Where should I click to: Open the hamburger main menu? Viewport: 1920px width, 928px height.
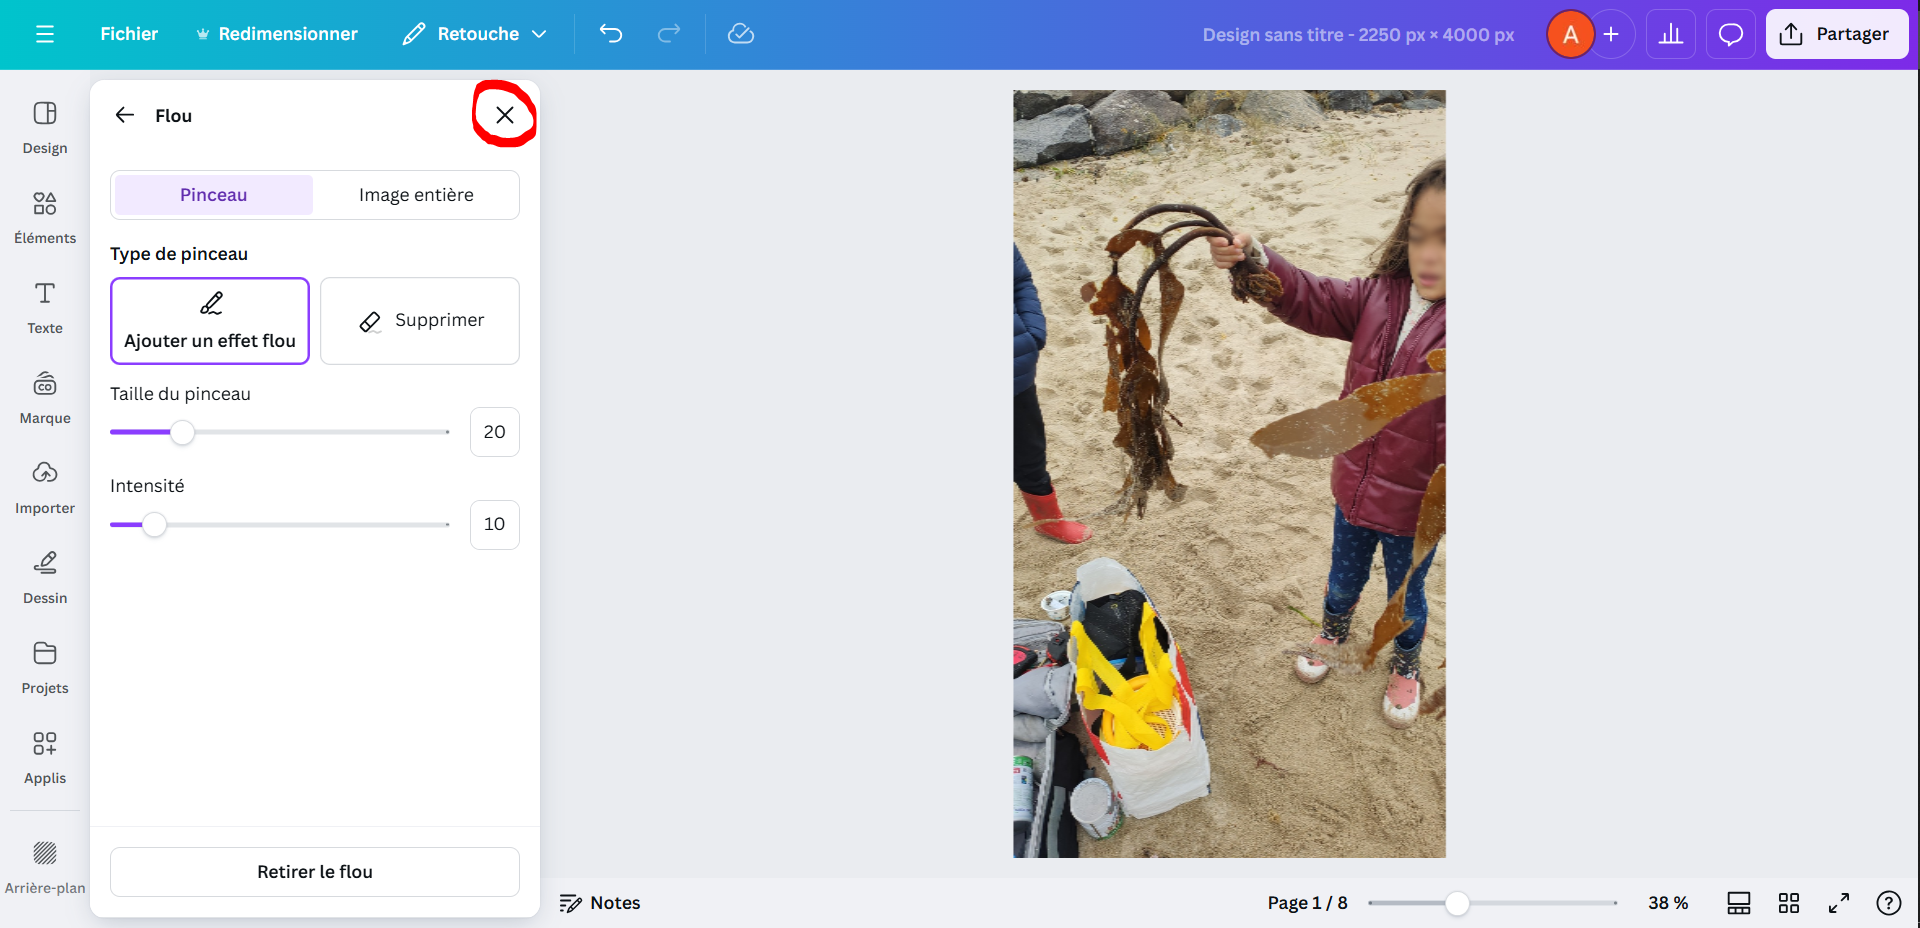[45, 34]
